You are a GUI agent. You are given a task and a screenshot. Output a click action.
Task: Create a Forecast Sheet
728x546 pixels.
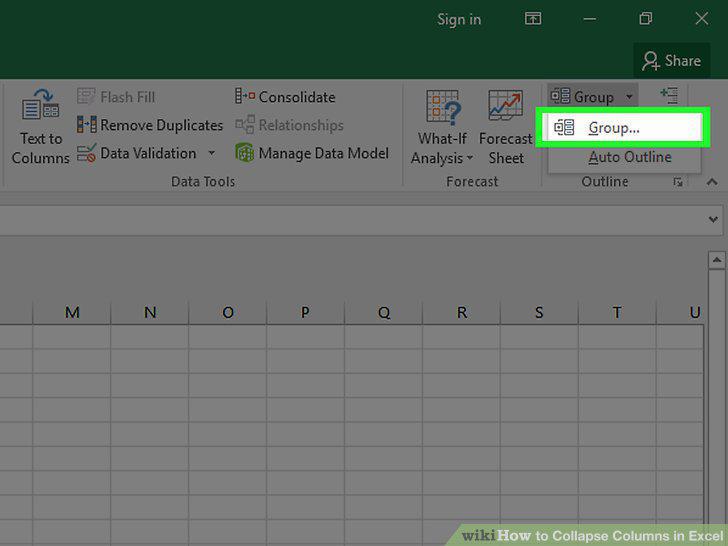[506, 127]
